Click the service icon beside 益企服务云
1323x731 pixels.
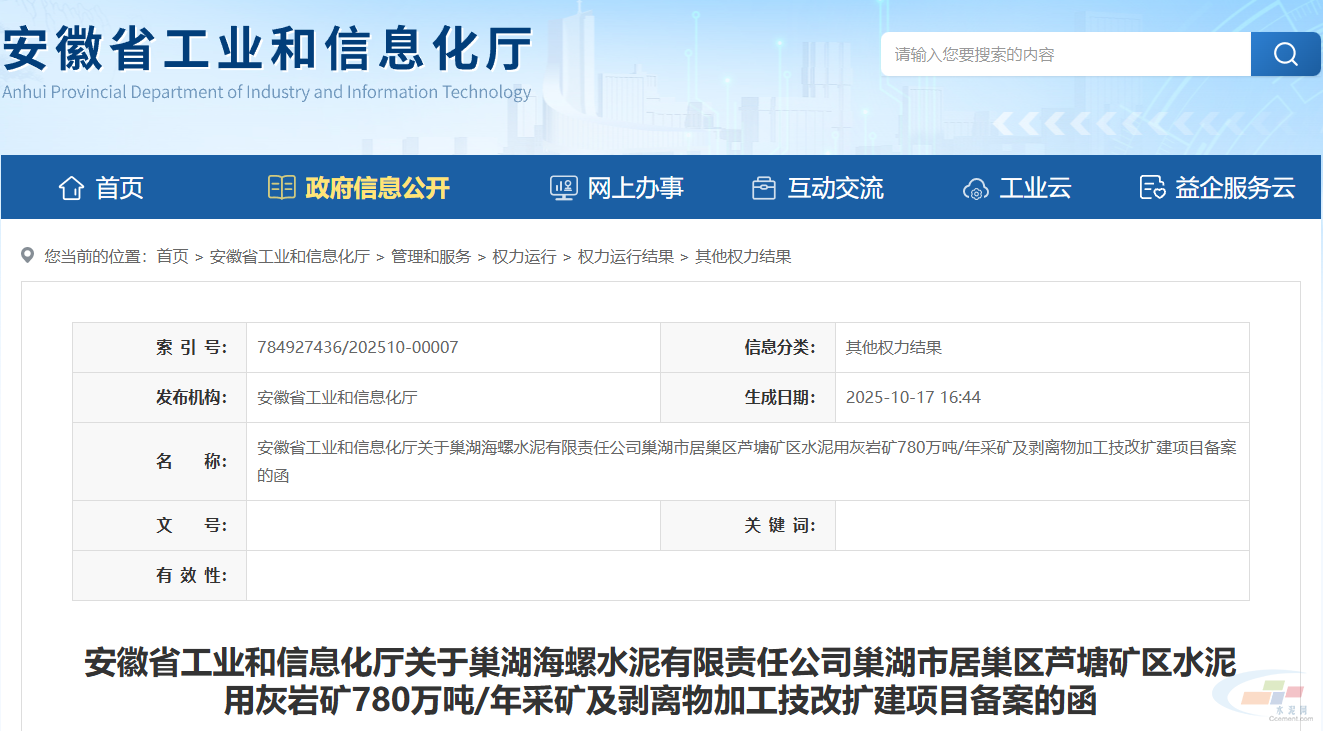(1151, 187)
